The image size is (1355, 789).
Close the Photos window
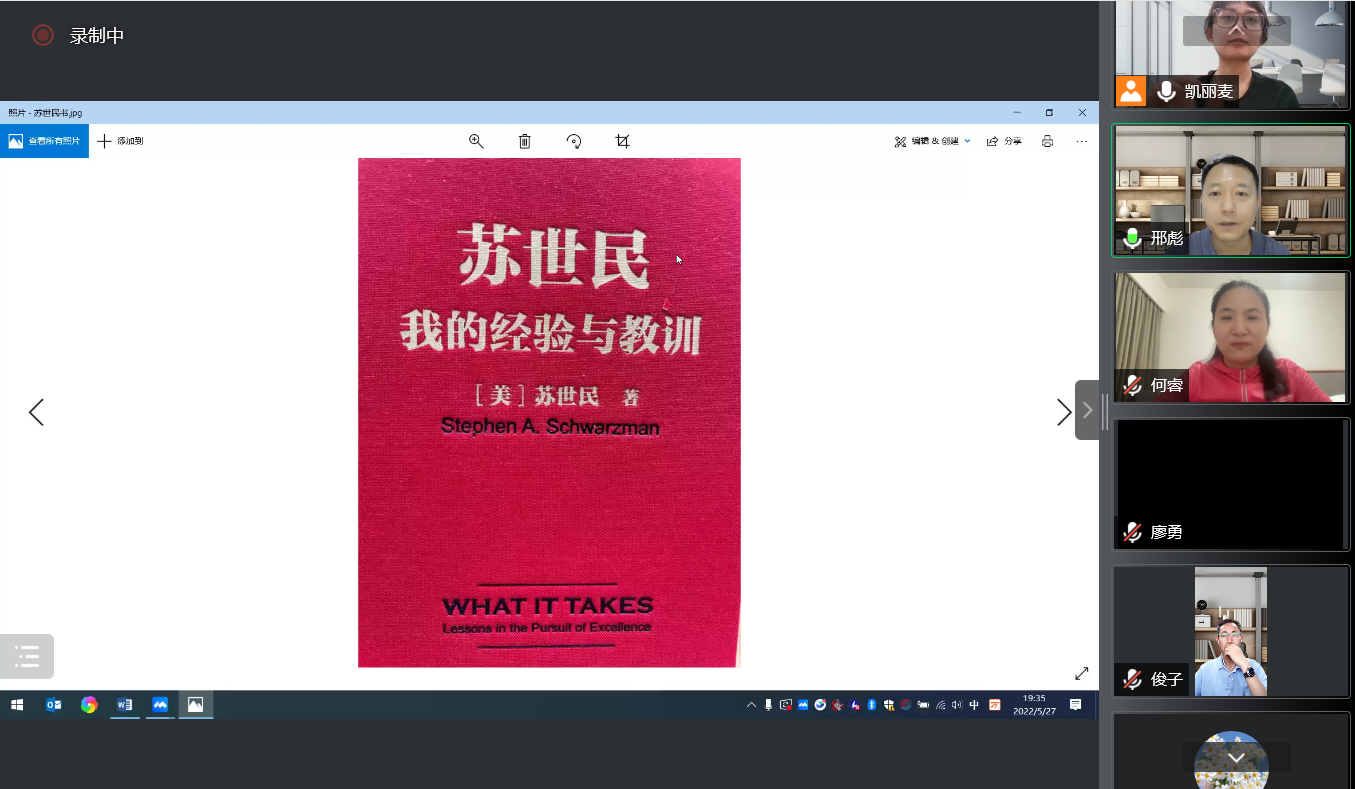point(1082,113)
